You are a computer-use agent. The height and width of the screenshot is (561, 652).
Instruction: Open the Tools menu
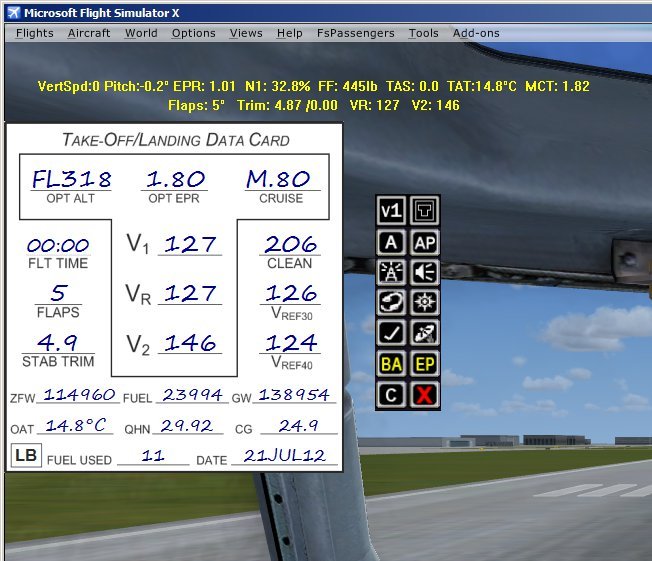tap(423, 33)
